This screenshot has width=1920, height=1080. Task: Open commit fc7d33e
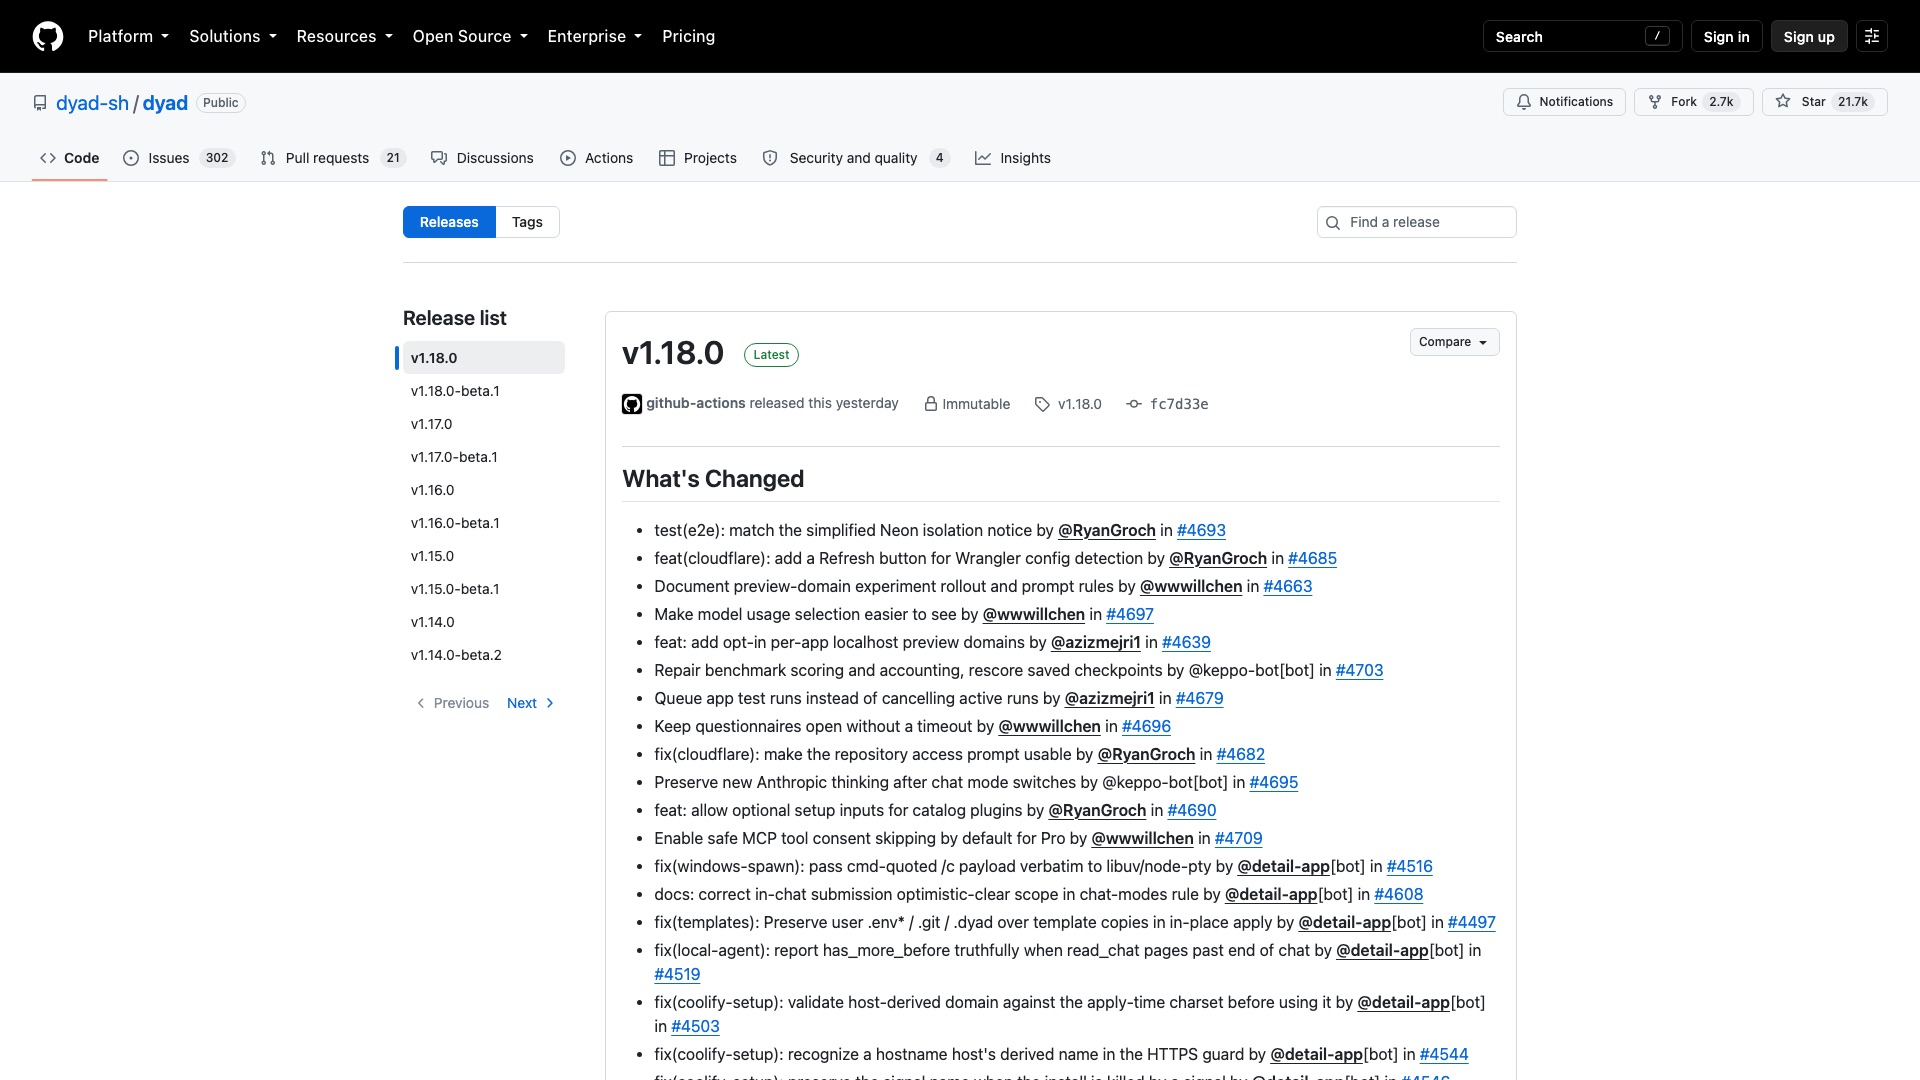click(1167, 404)
